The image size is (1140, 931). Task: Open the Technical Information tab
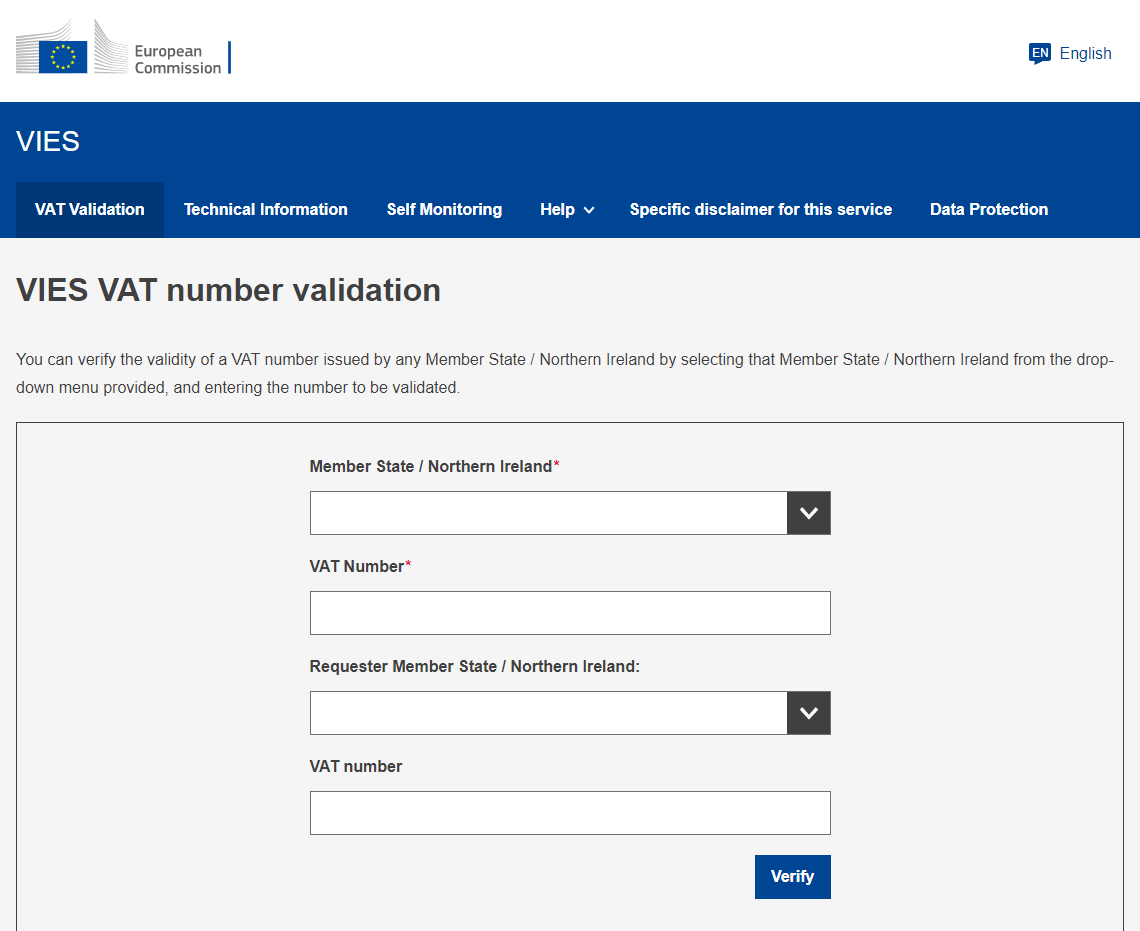click(x=266, y=210)
